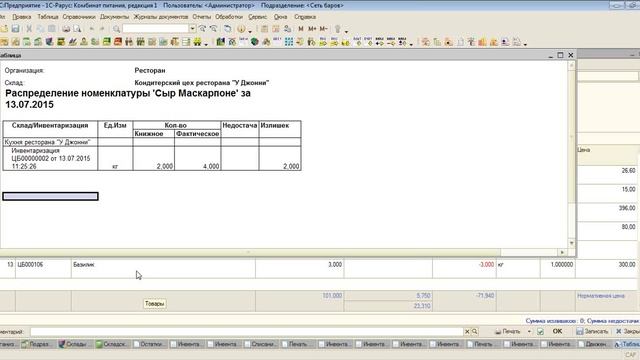Click the M memory toolbar button
The image size is (640, 360).
coord(301,29)
